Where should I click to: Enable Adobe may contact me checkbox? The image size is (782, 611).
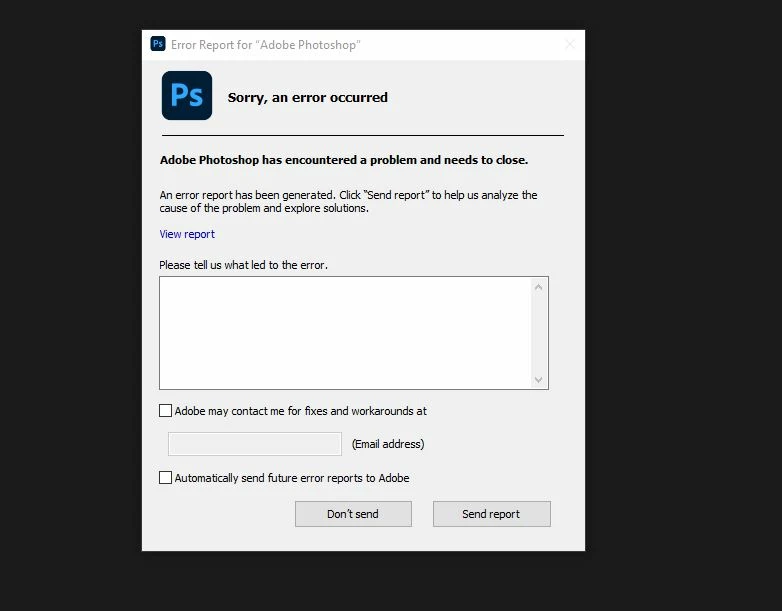(x=166, y=410)
